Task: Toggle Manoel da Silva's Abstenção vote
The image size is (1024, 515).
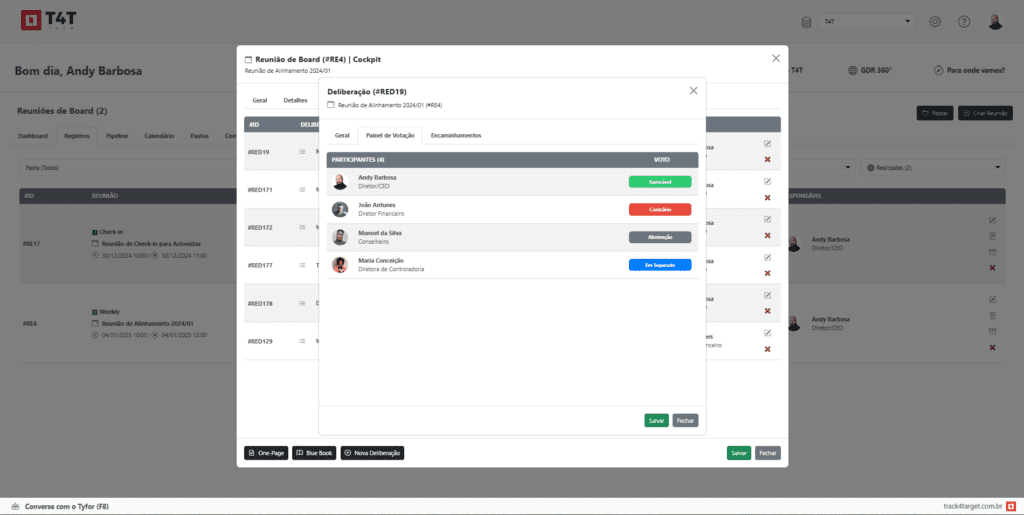Action: 660,237
